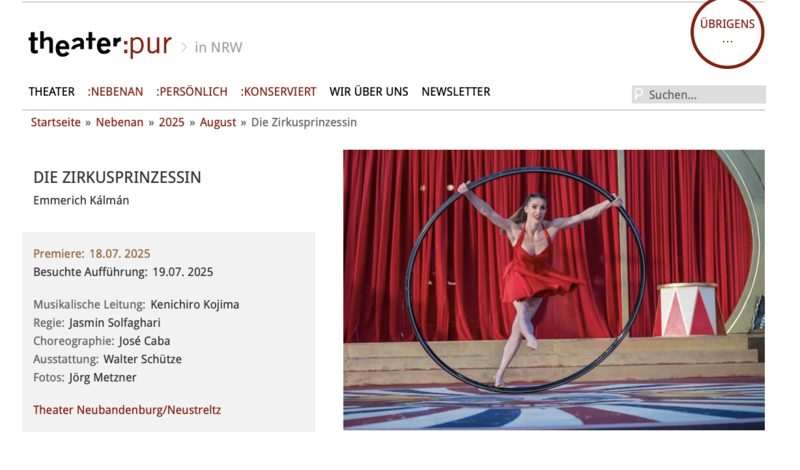Open Theater Neubandenburg/Neustreltz link
800x470 pixels.
127,410
